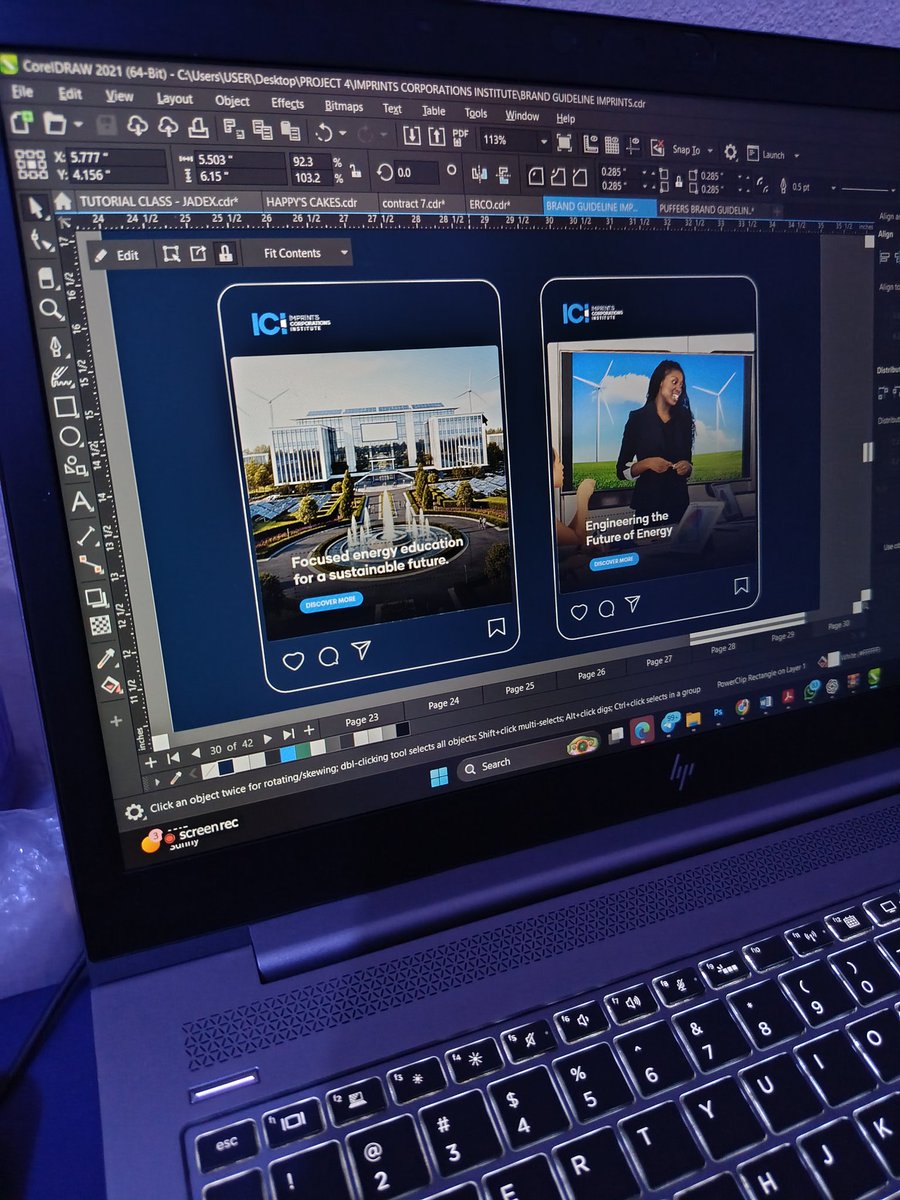Click the Undo arrow icon

(x=323, y=131)
